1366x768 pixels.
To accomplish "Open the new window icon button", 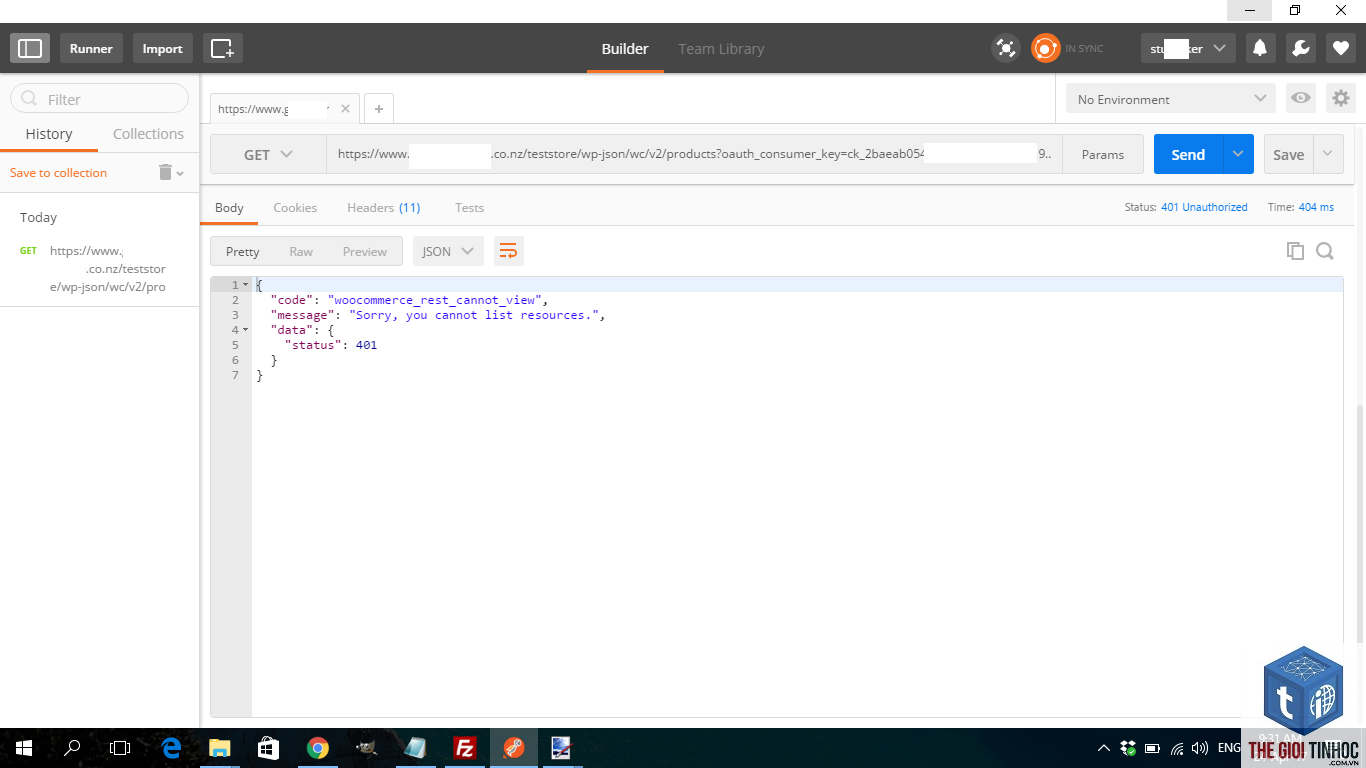I will 222,48.
